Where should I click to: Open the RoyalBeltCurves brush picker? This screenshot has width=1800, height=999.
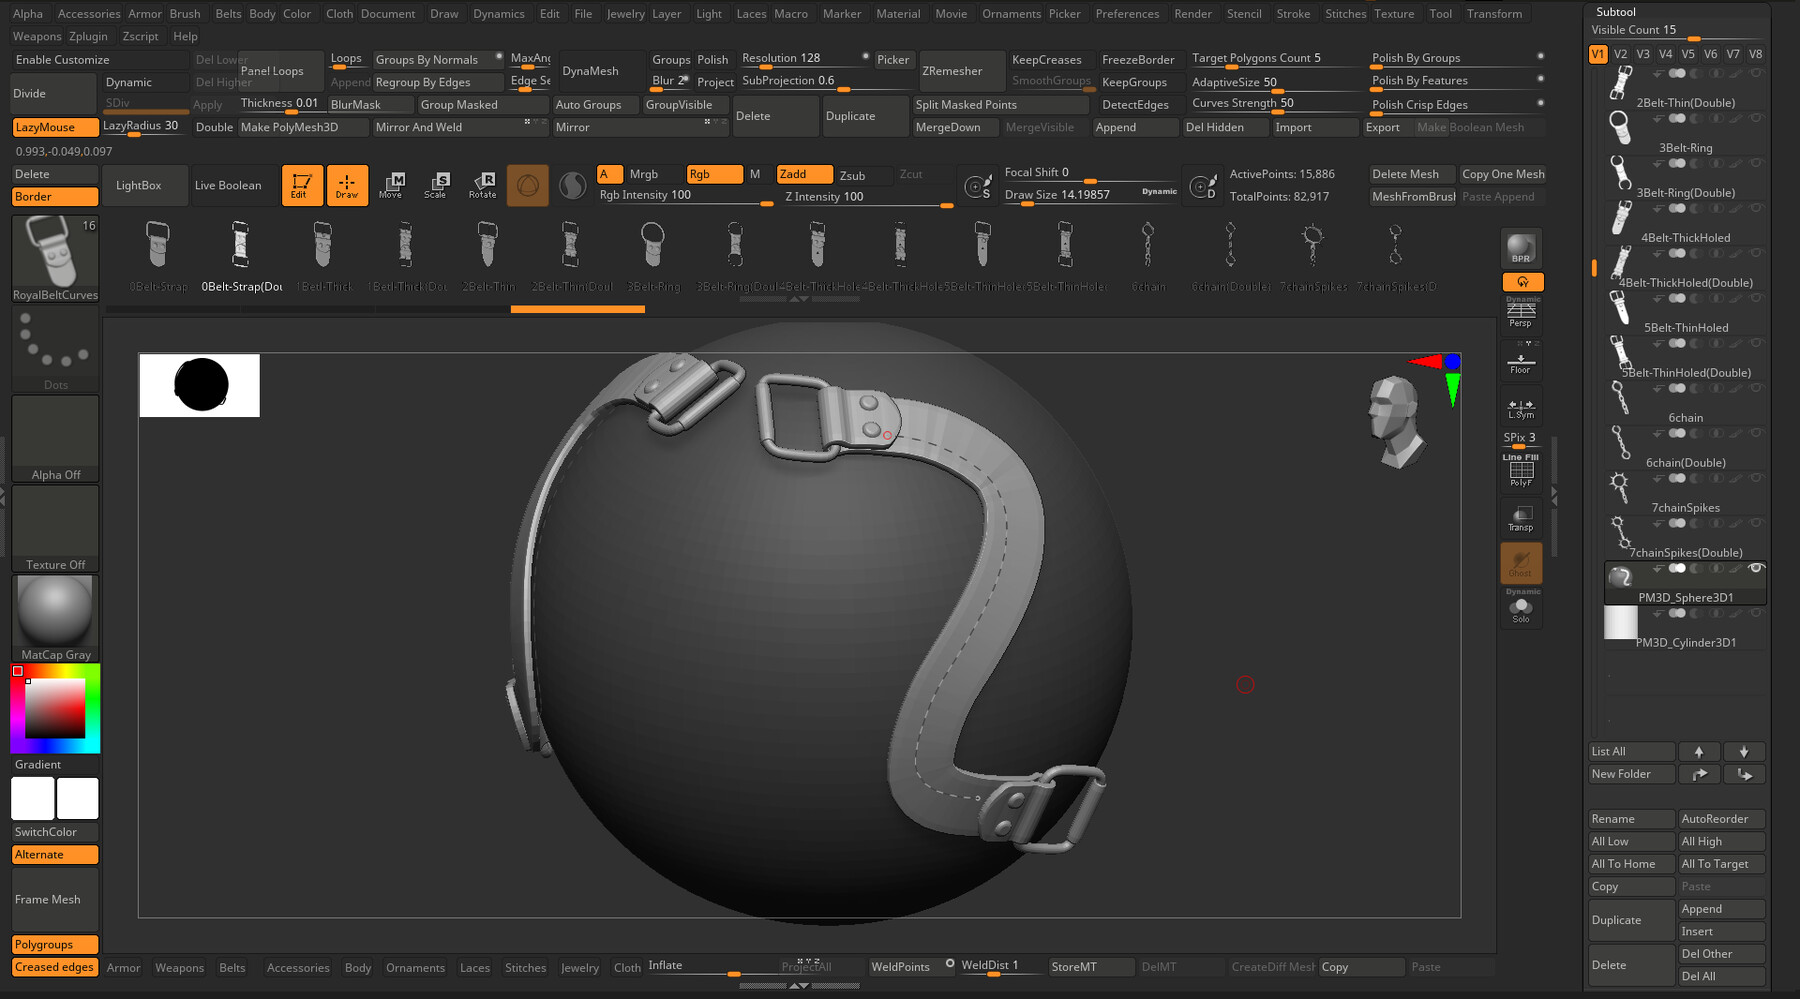click(x=55, y=259)
